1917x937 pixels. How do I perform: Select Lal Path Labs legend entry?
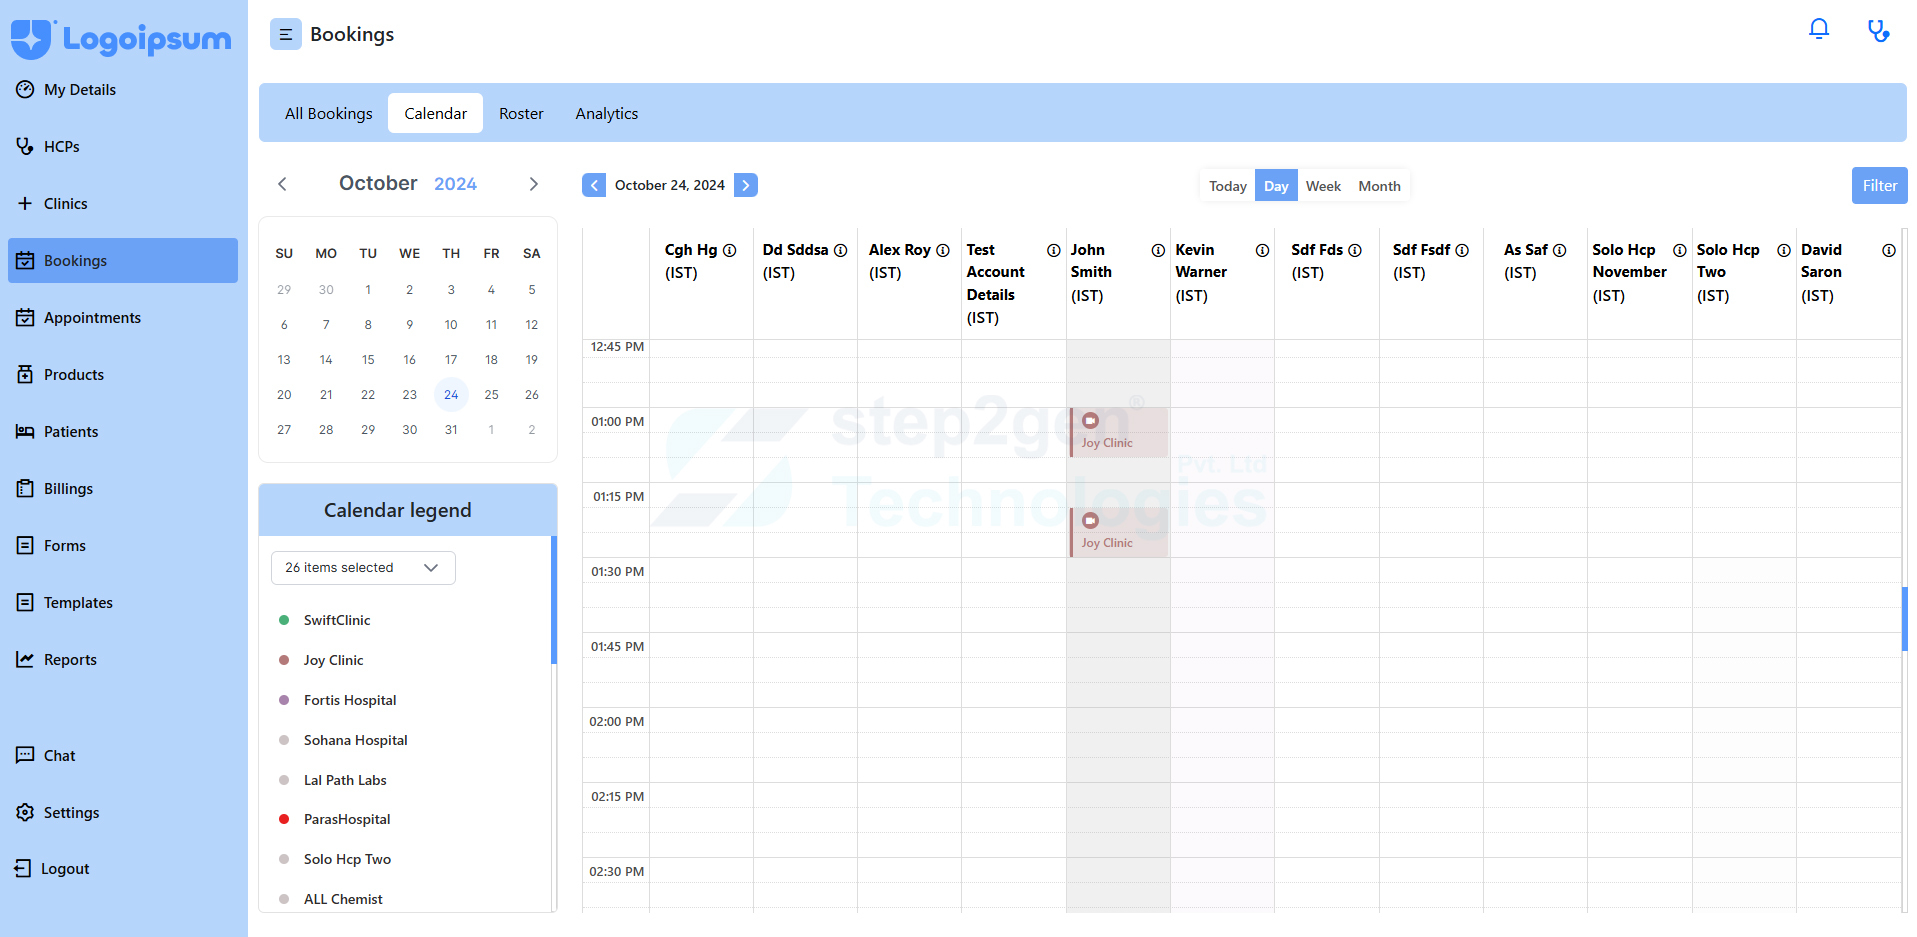[345, 780]
